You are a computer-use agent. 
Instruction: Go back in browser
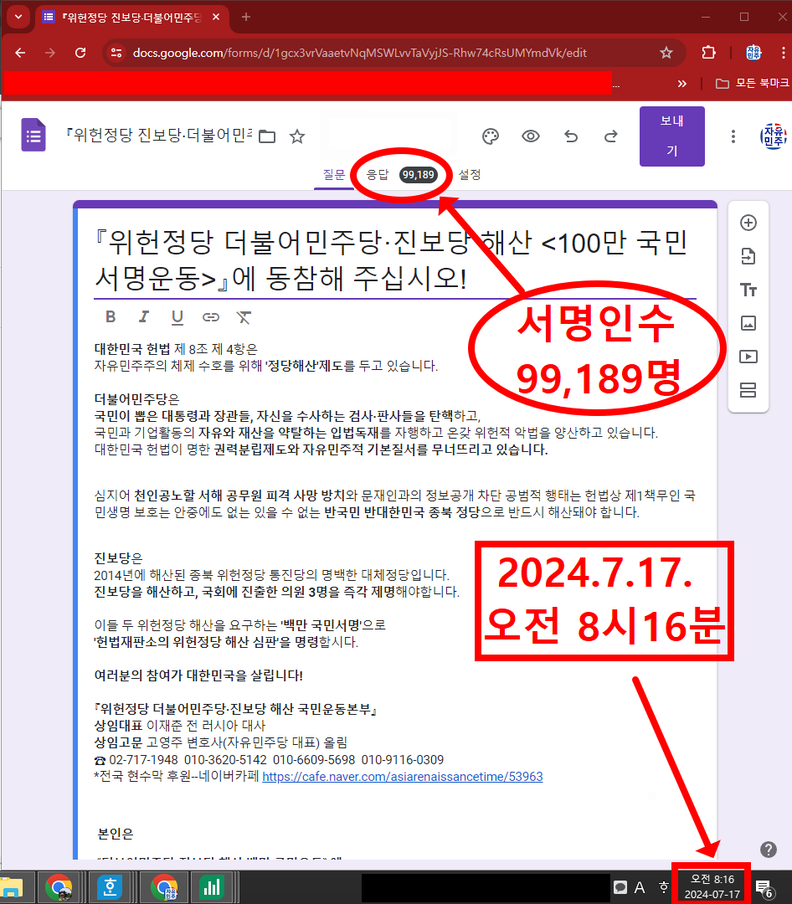(x=21, y=52)
